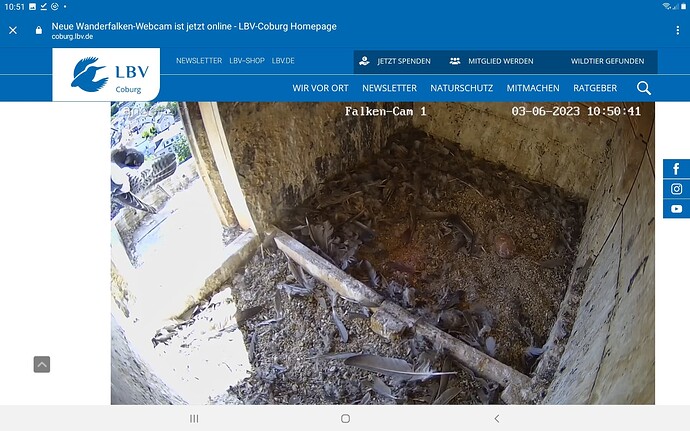
Task: Click the Jetzt Spenden button
Action: tap(396, 61)
